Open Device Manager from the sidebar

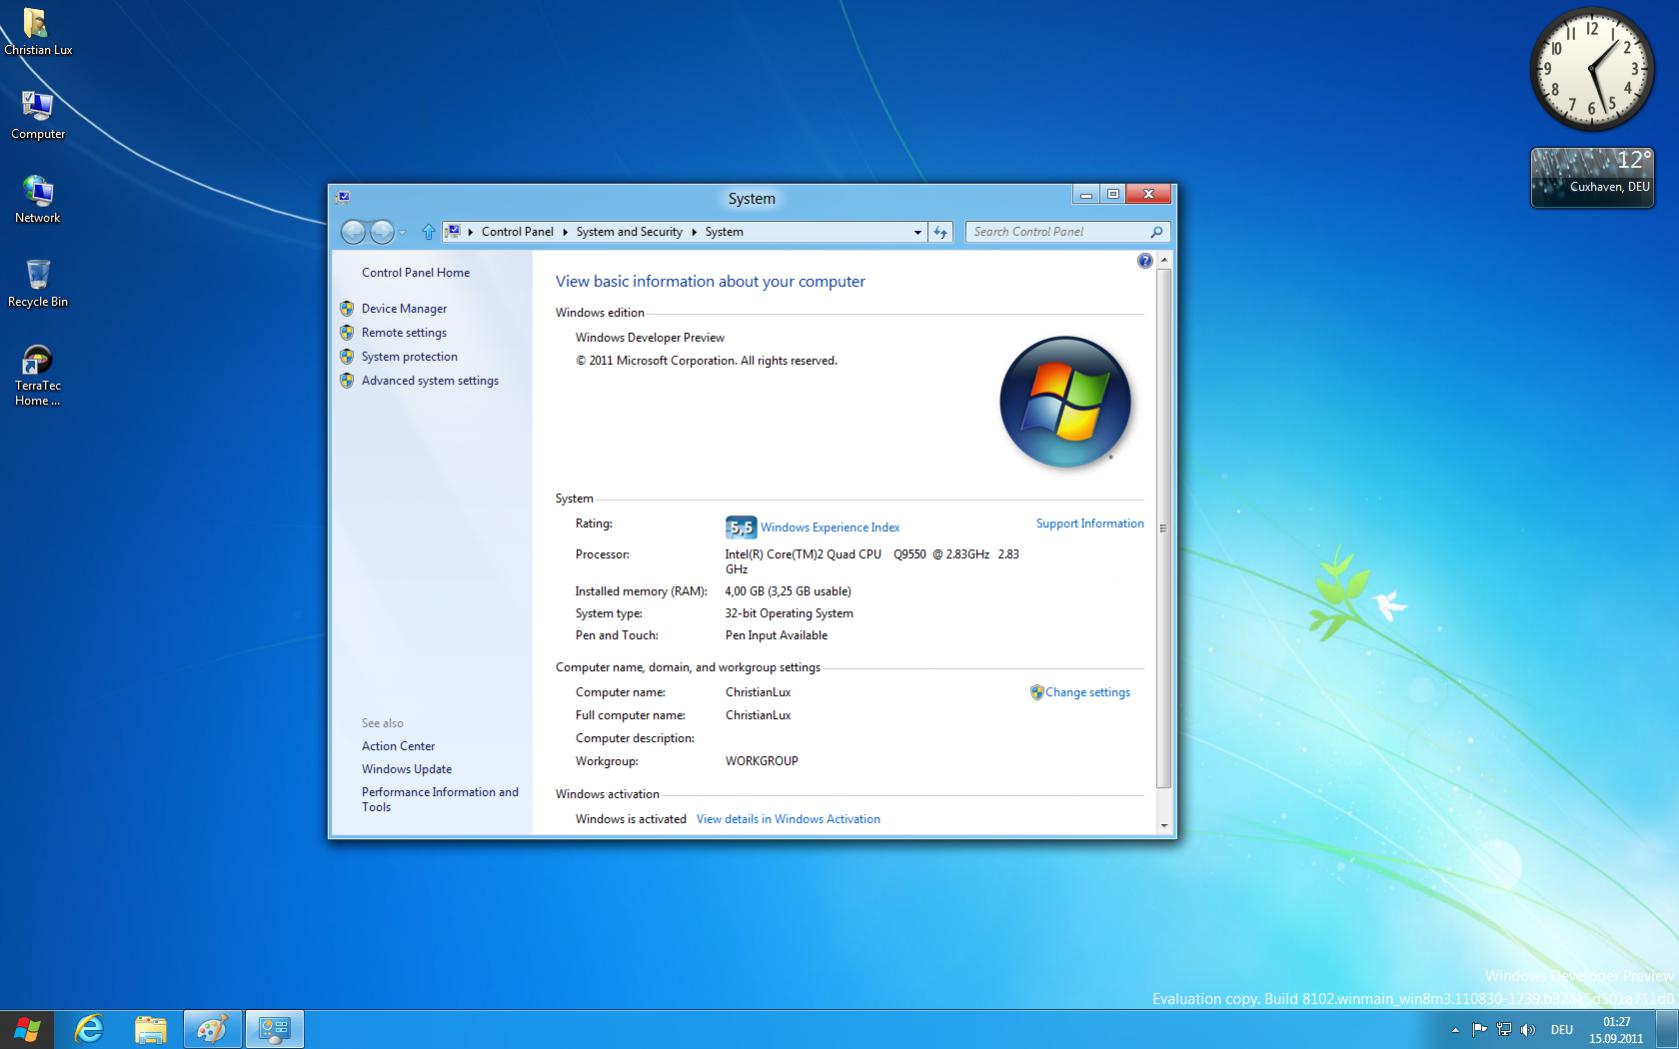[404, 308]
